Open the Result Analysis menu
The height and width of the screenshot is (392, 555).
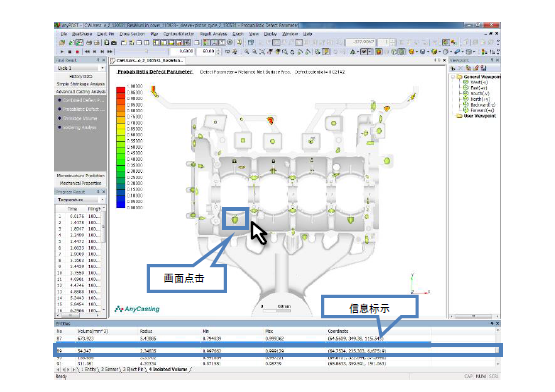click(213, 34)
